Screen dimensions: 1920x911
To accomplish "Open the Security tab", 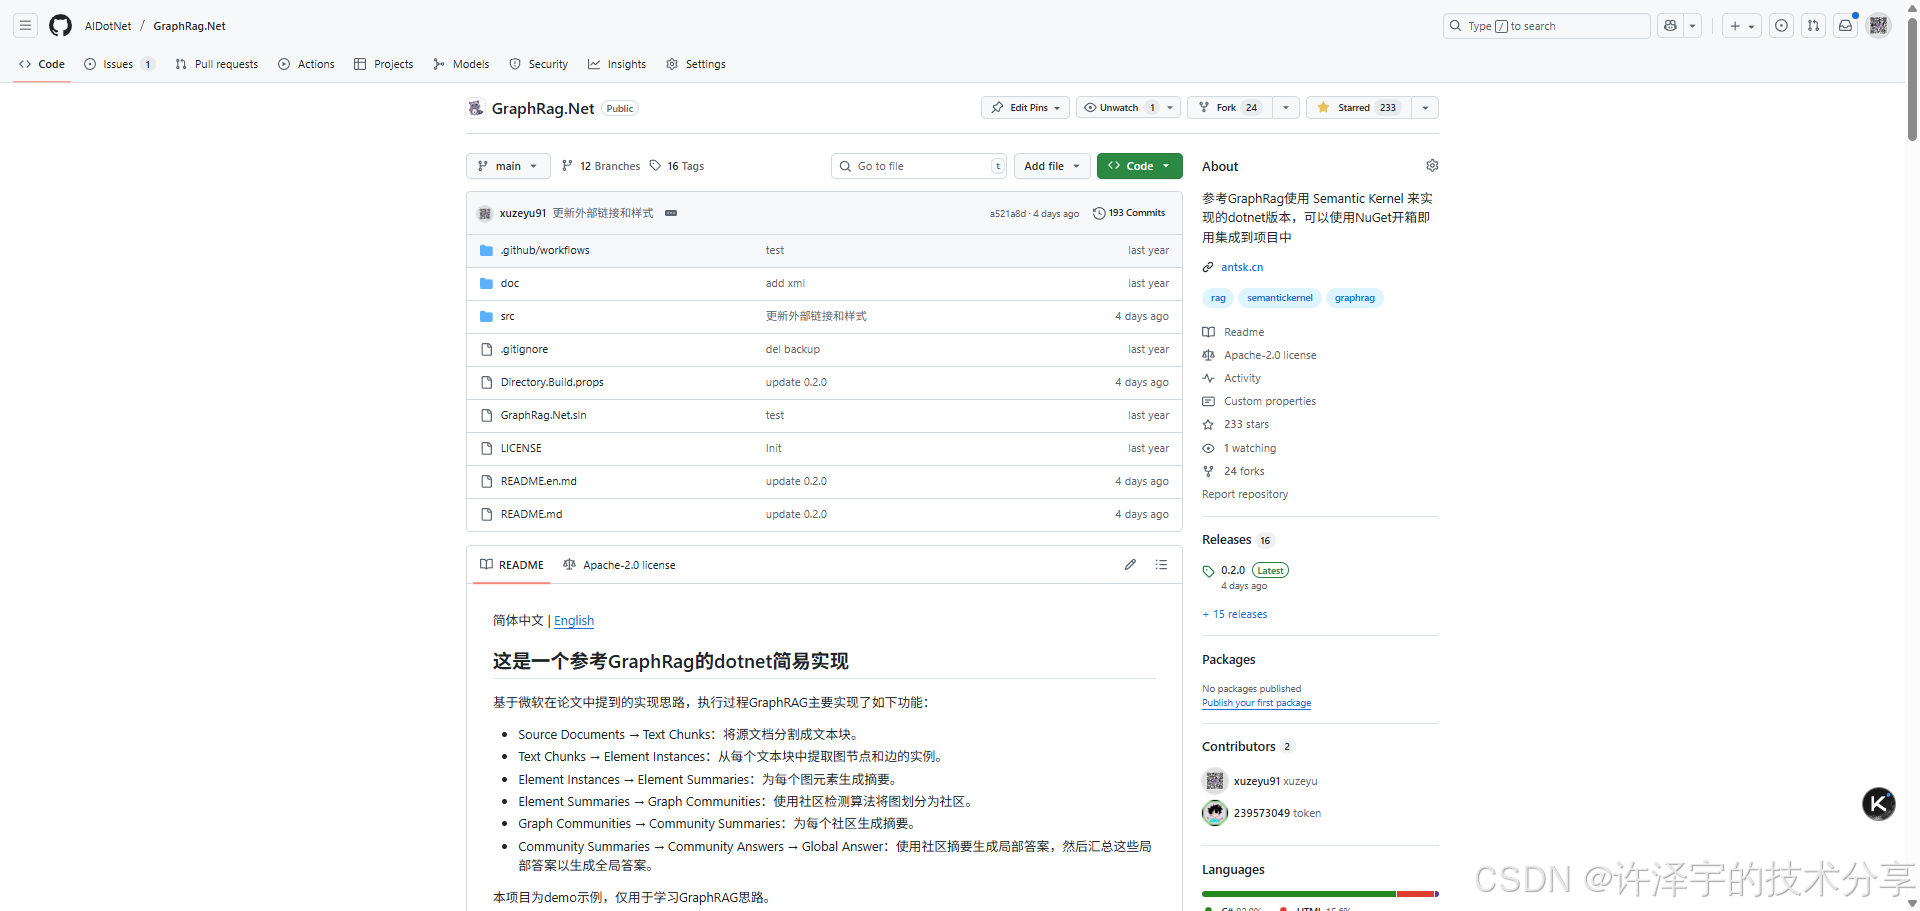I will click(x=538, y=64).
